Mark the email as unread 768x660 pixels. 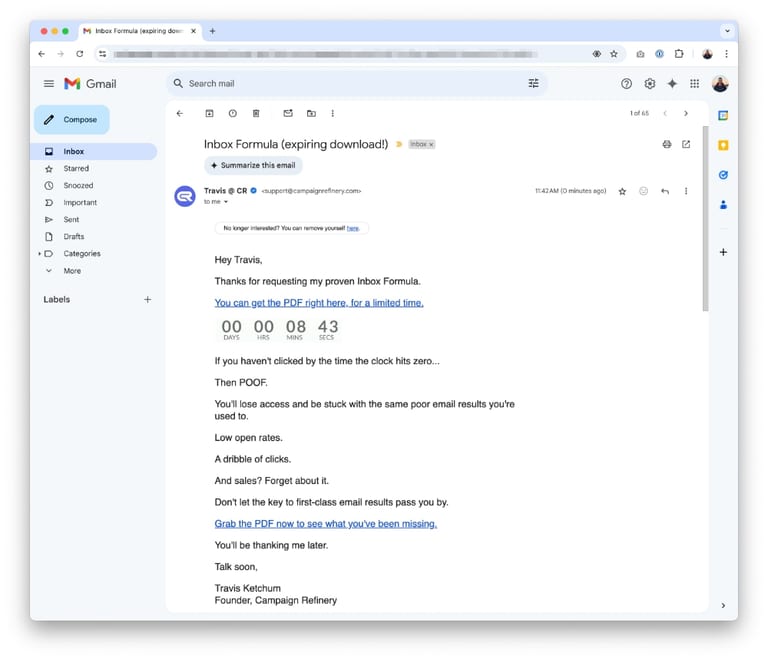pyautogui.click(x=288, y=114)
